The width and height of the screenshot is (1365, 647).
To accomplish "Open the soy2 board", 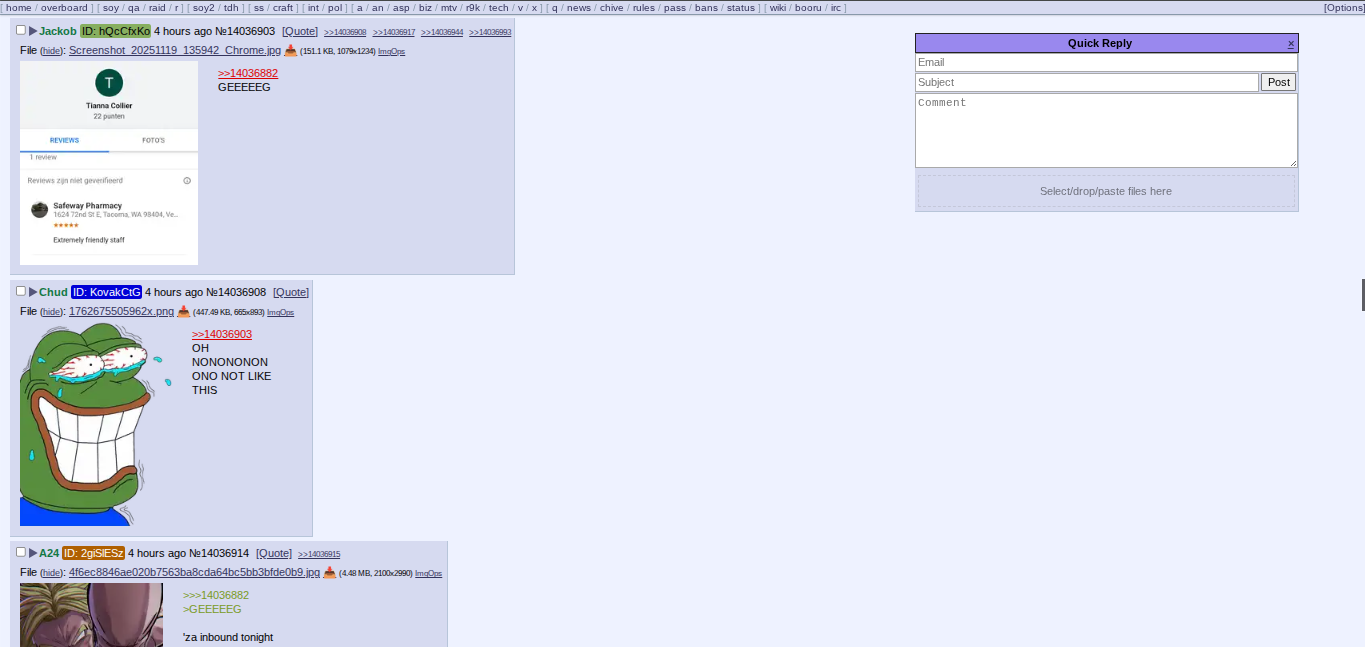I will tap(203, 8).
